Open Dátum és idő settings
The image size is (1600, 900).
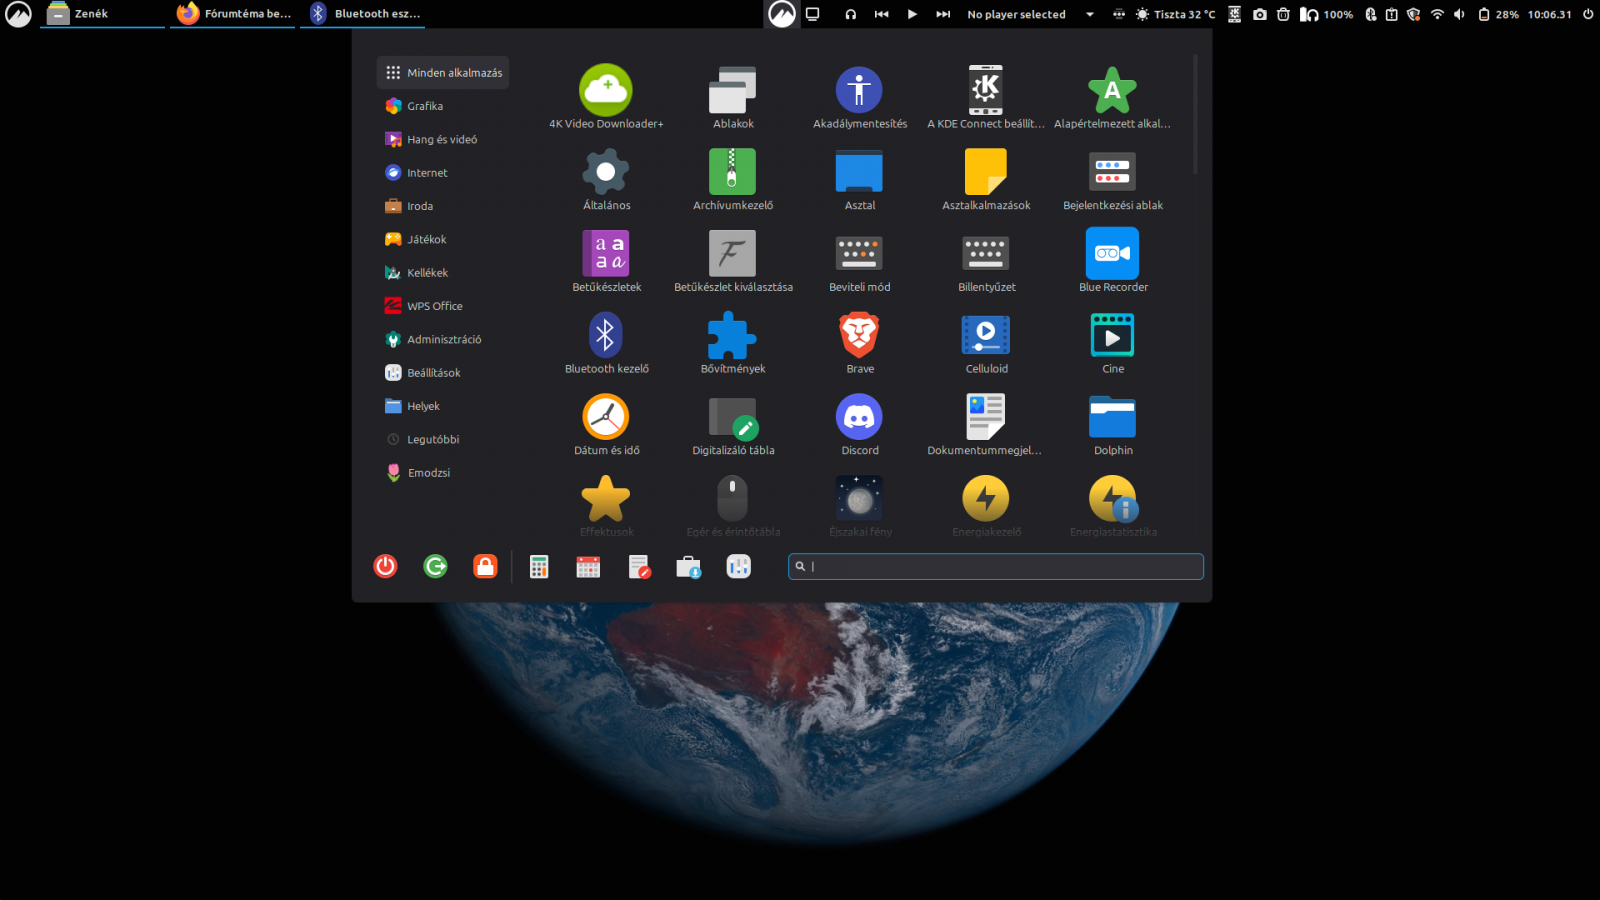606,425
